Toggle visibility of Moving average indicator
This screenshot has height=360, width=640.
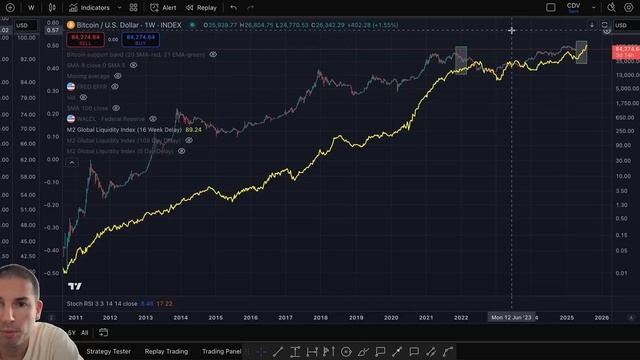118,76
